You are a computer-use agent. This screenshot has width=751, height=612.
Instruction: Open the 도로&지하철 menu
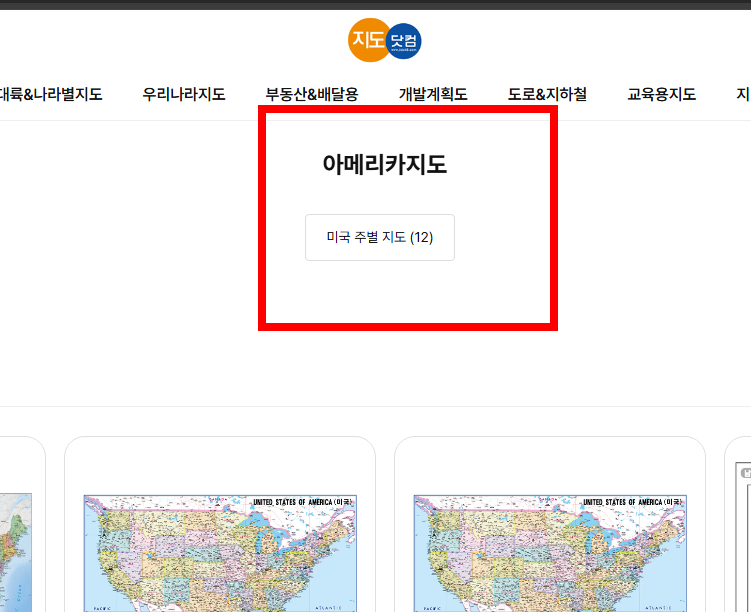[x=547, y=94]
